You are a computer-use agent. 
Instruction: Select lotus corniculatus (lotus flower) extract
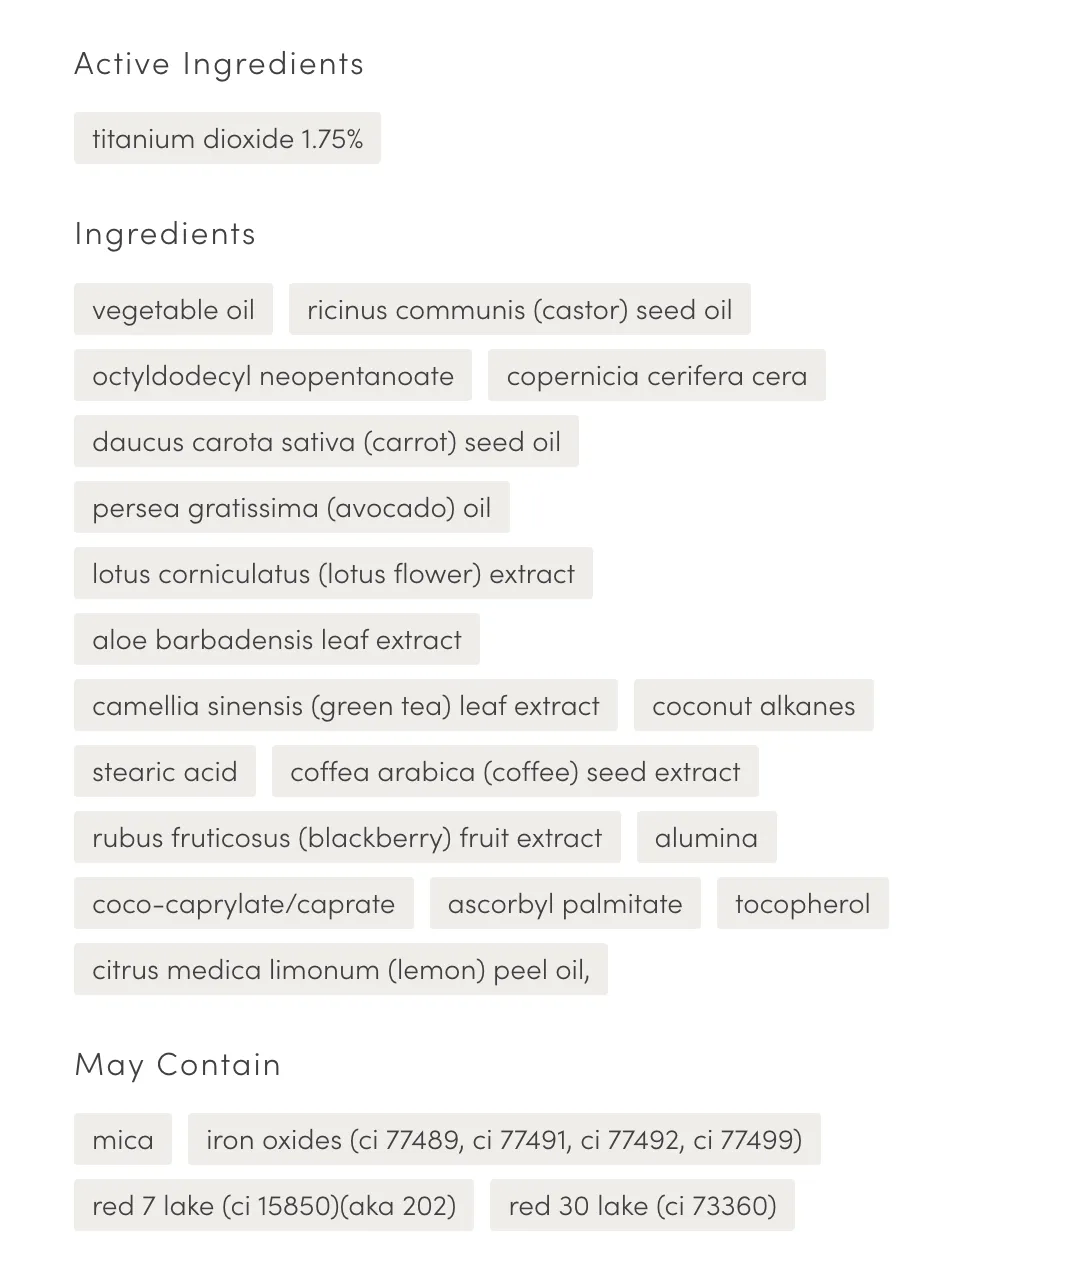point(333,573)
